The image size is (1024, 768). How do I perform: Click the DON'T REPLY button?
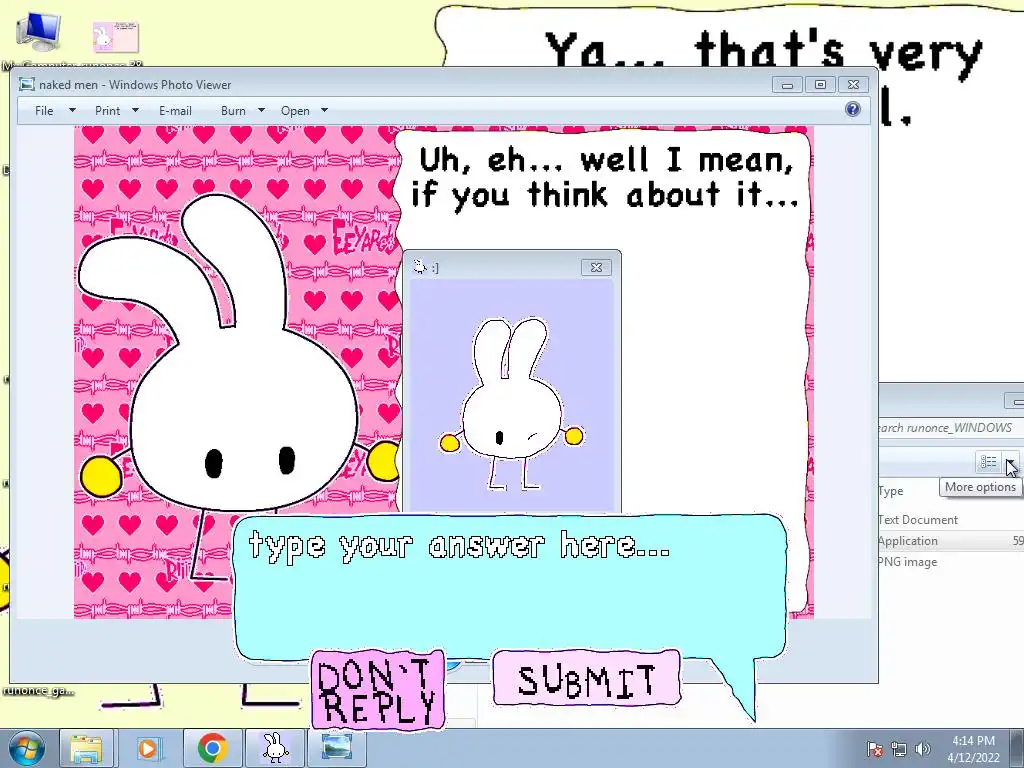coord(378,690)
